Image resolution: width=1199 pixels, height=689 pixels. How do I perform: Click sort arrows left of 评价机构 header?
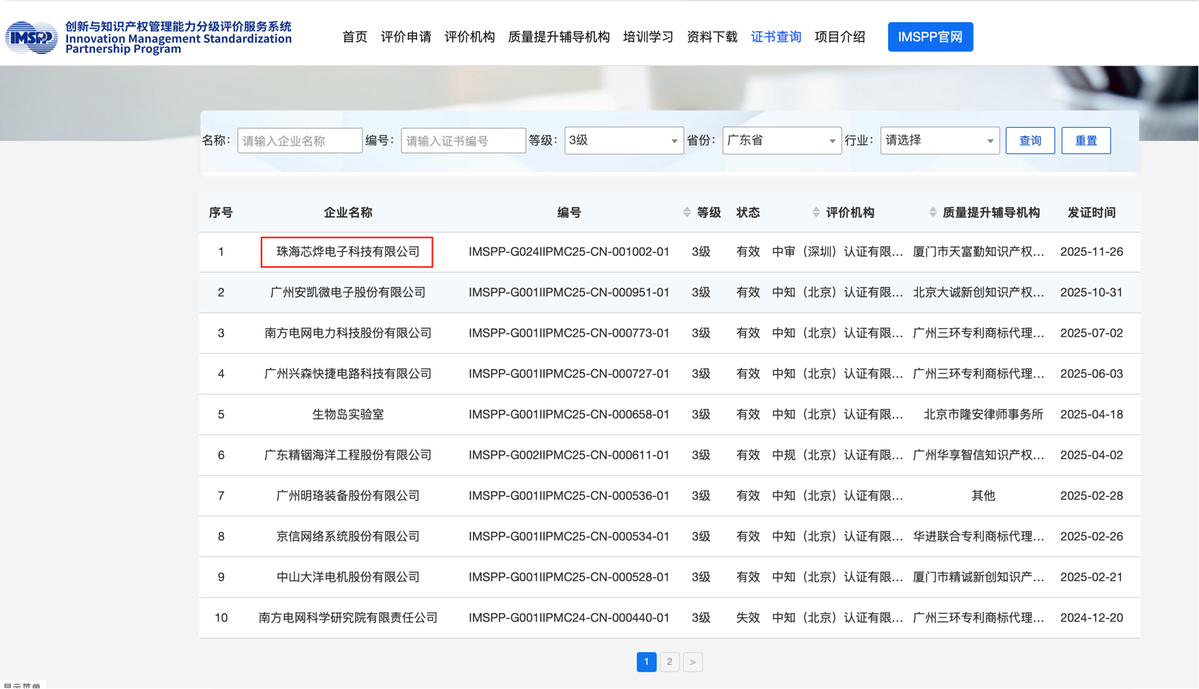pos(817,212)
